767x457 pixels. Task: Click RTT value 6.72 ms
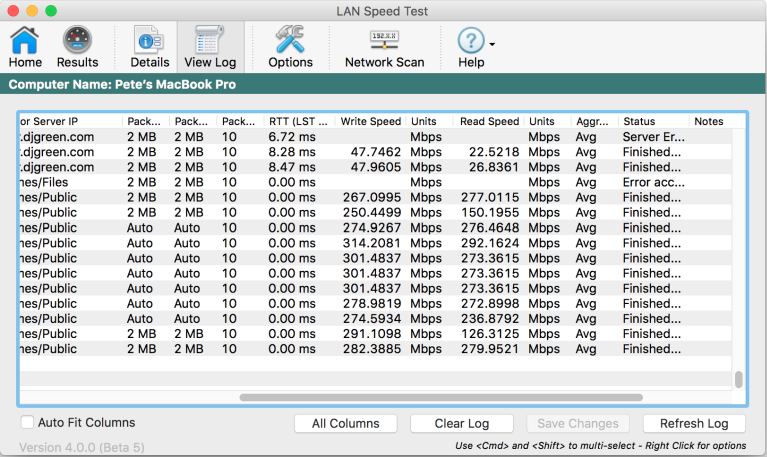pyautogui.click(x=292, y=137)
